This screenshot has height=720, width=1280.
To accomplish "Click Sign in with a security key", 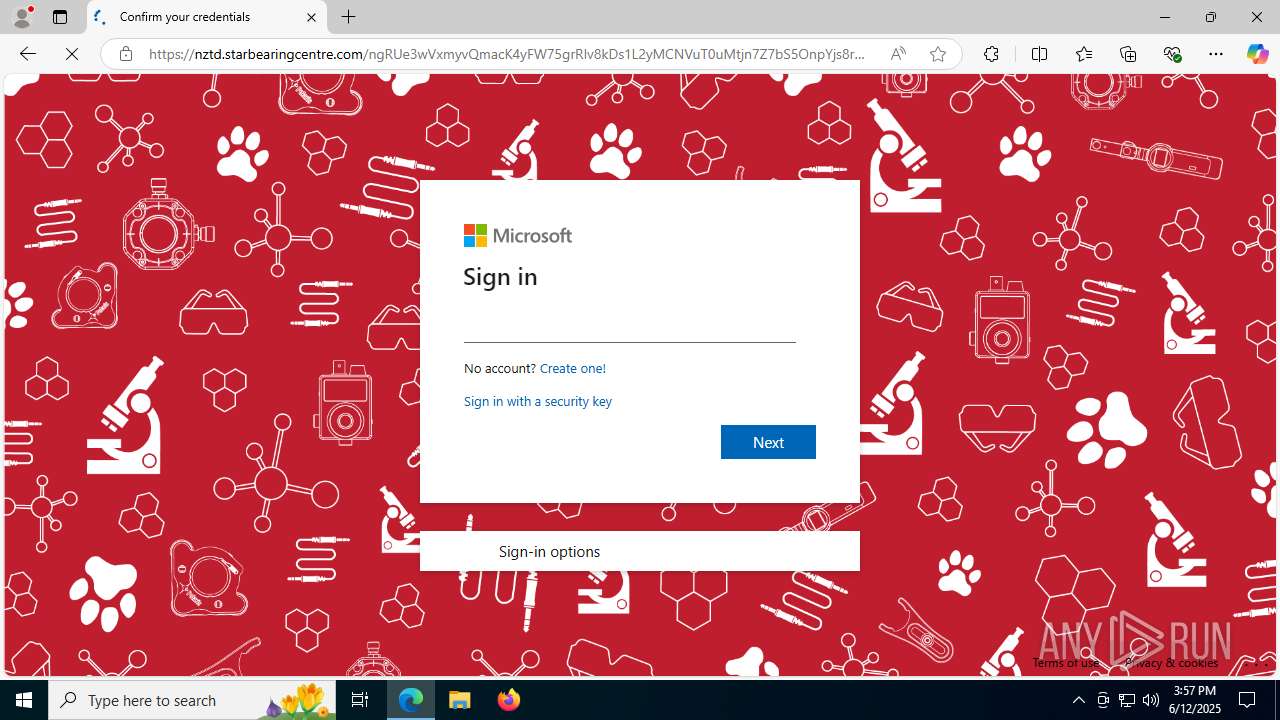I will click(x=538, y=401).
